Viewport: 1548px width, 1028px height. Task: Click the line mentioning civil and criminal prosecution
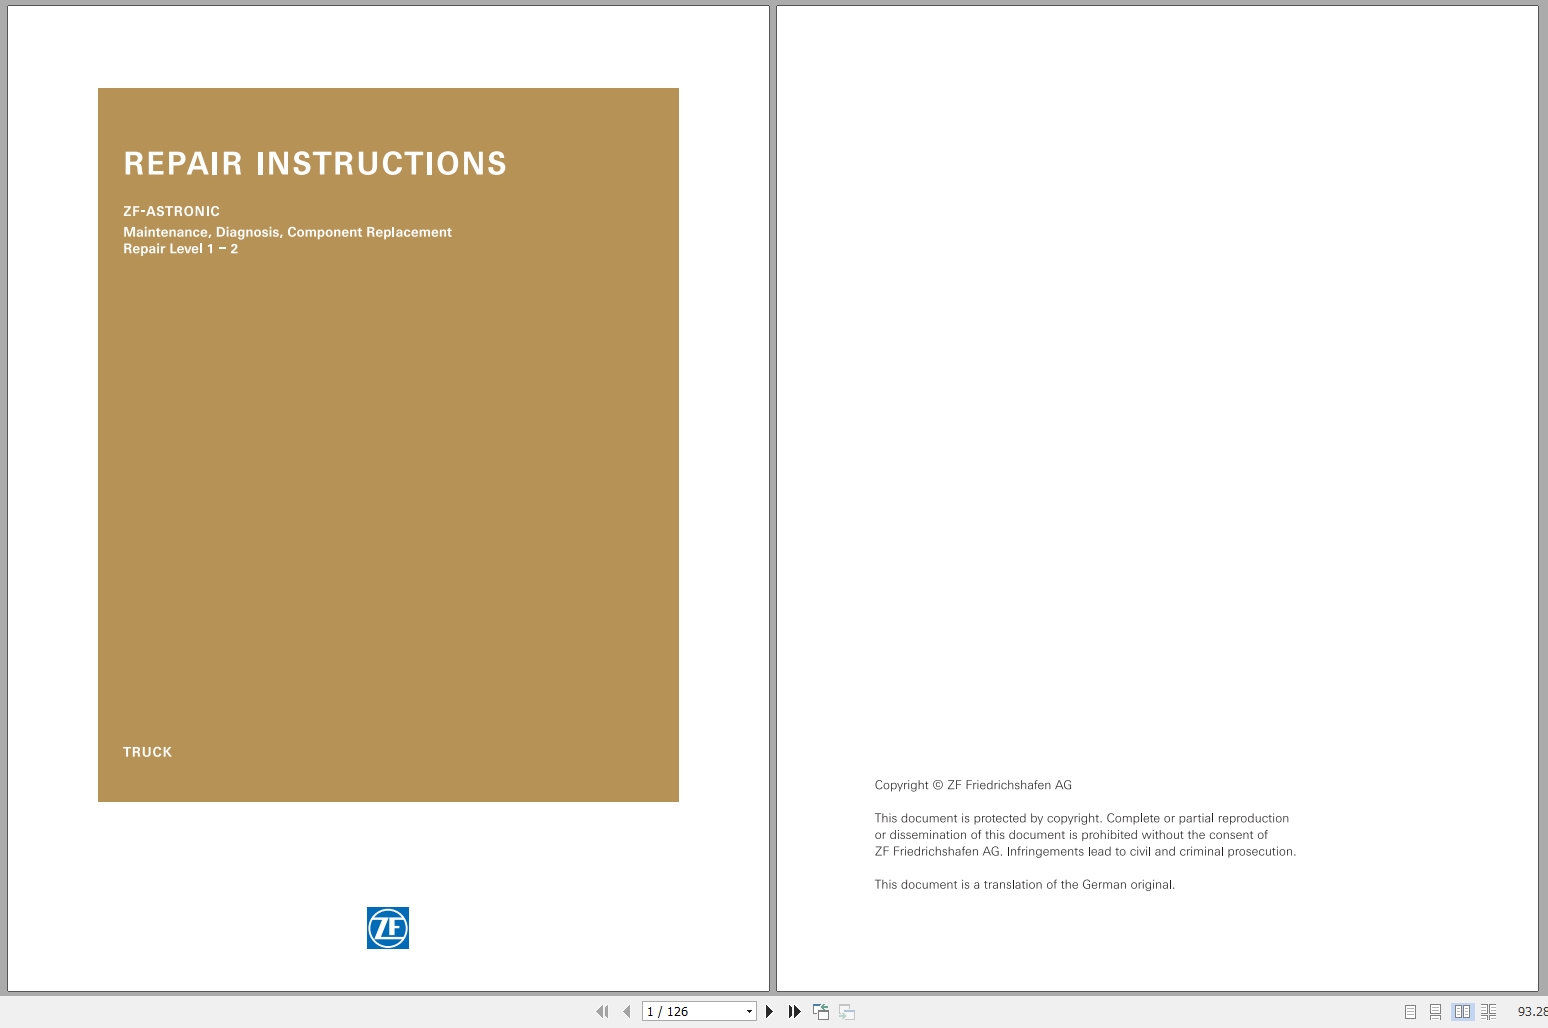[x=1085, y=852]
